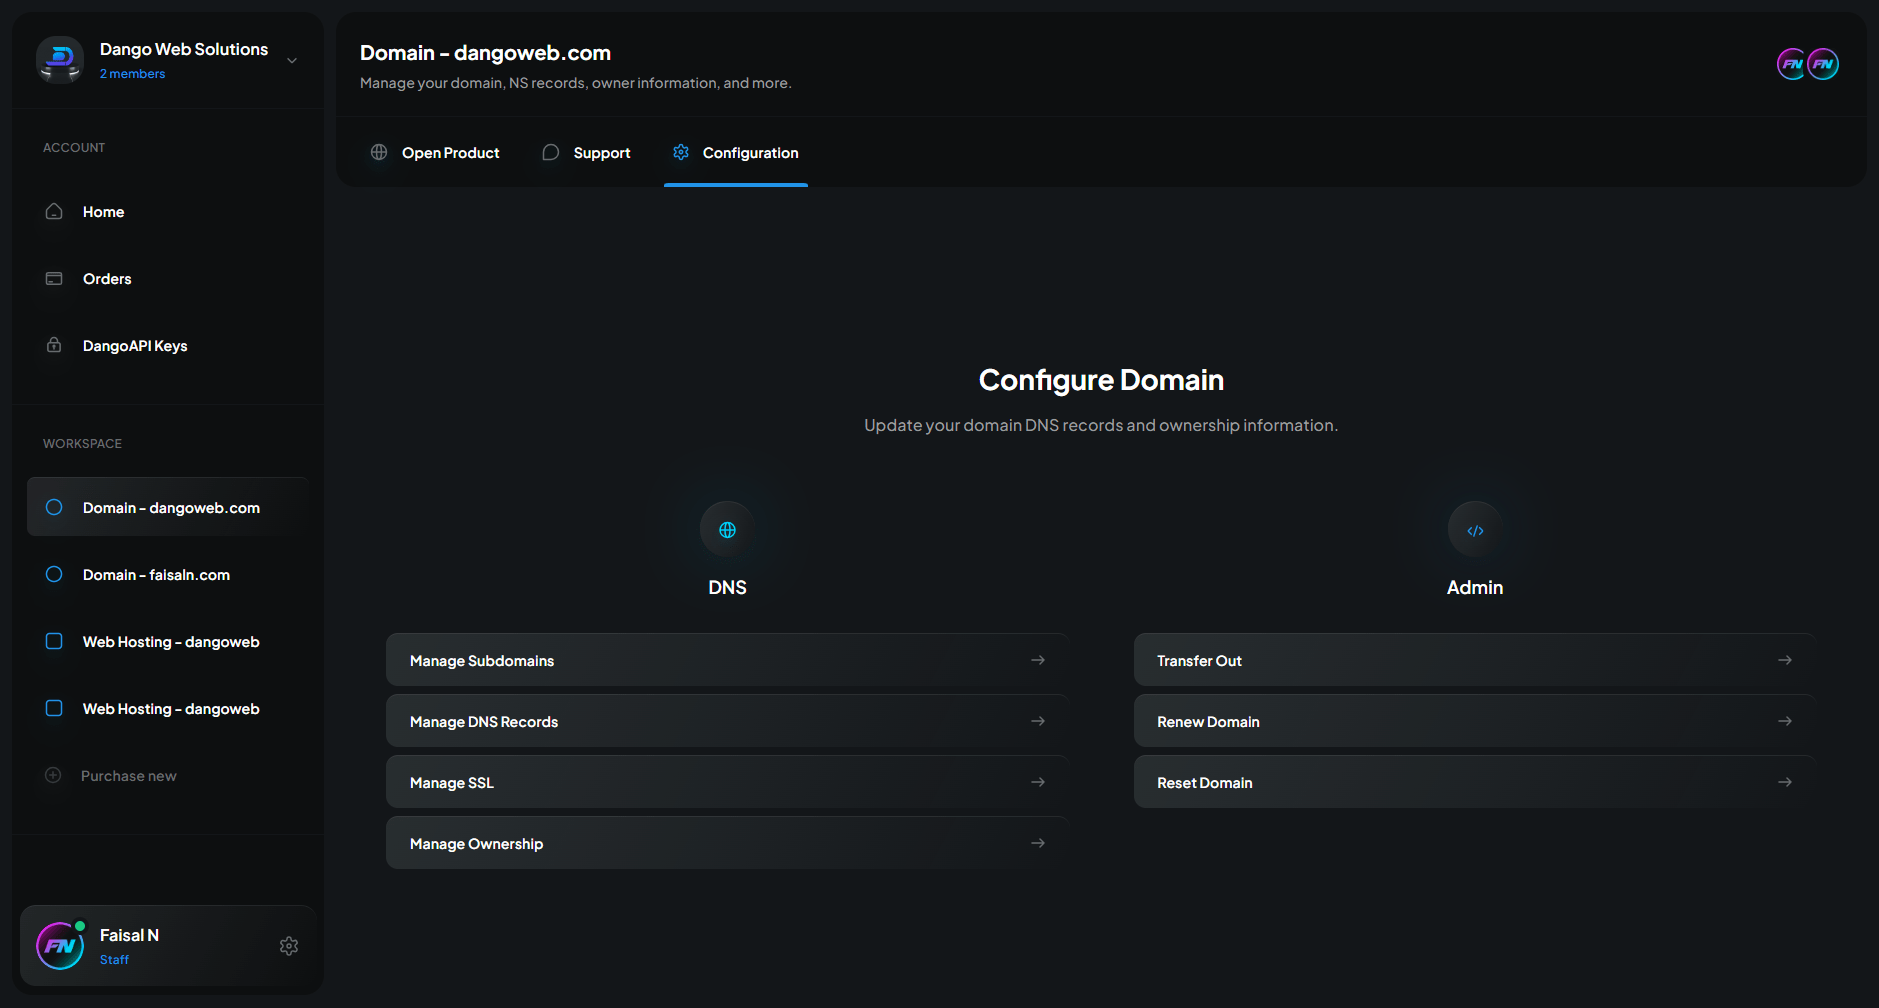Image resolution: width=1879 pixels, height=1008 pixels.
Task: Click the arrow on Manage Ownership row
Action: click(1038, 843)
